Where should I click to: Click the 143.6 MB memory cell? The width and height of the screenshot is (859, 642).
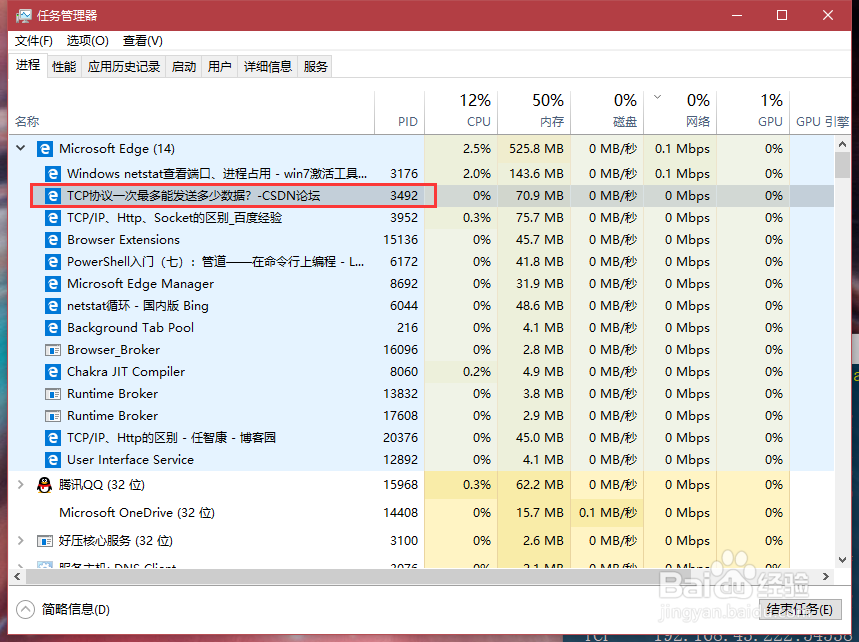point(536,174)
